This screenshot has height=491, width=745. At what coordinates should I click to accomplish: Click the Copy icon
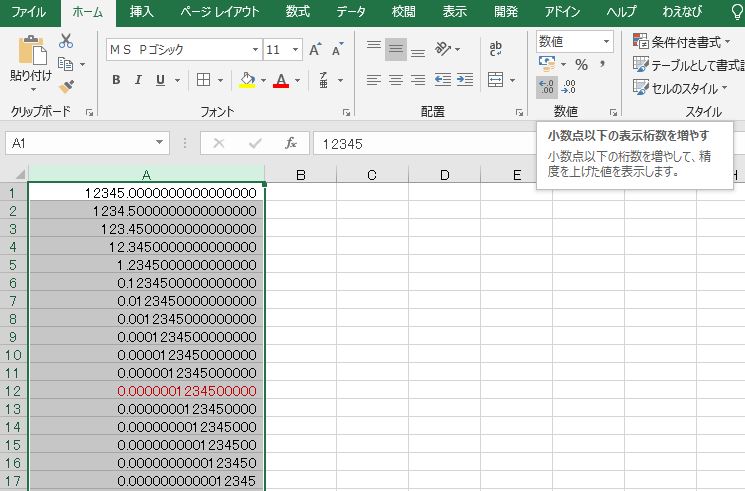coord(66,64)
